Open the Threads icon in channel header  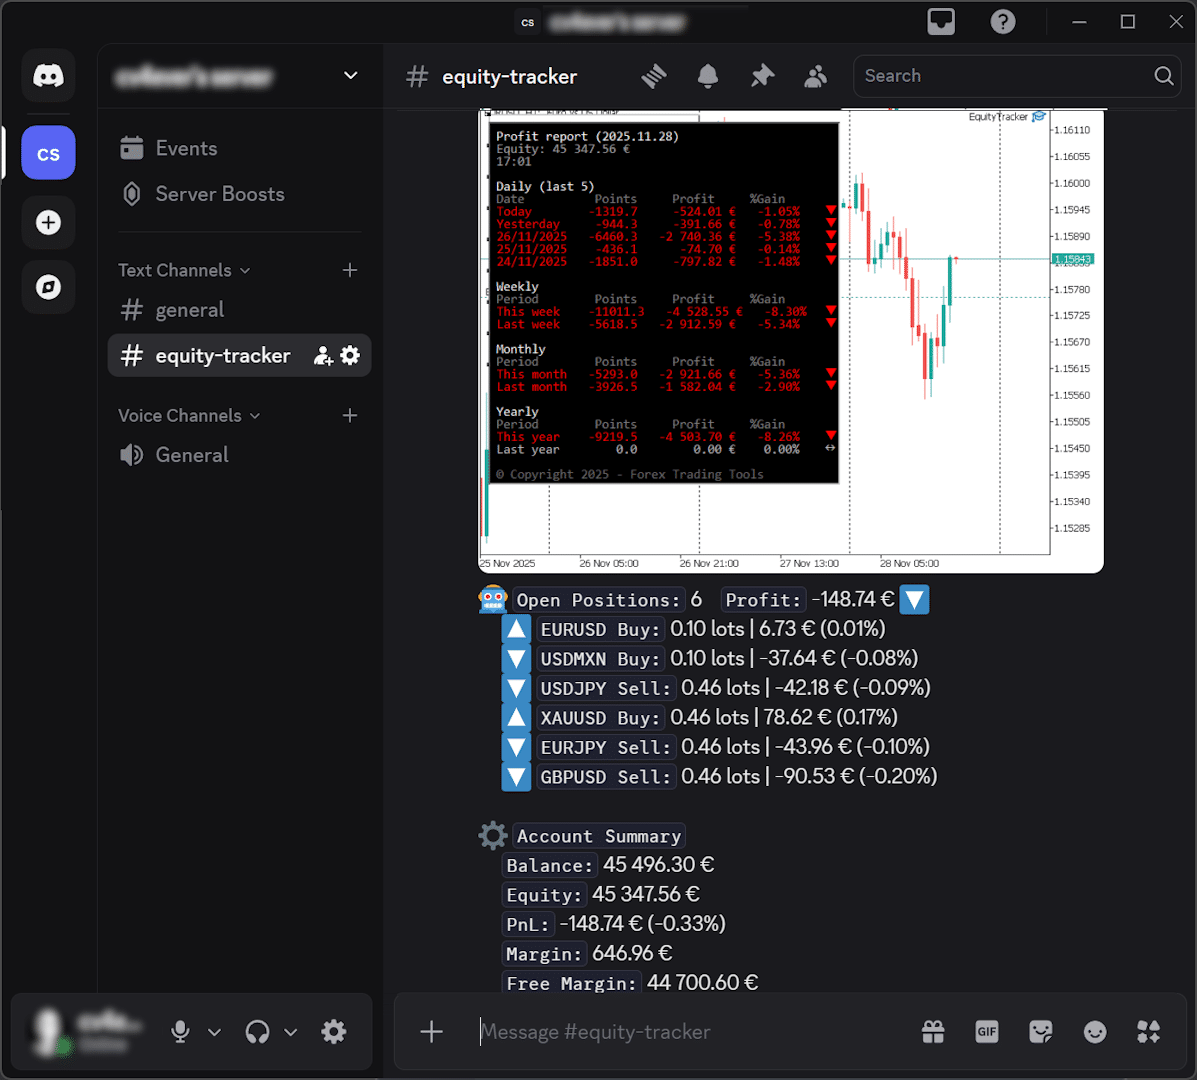[x=654, y=76]
